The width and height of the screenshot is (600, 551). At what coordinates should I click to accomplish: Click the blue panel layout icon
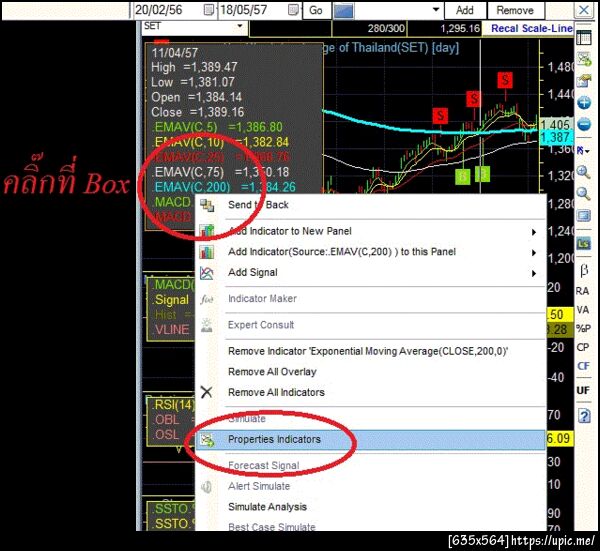click(x=584, y=216)
